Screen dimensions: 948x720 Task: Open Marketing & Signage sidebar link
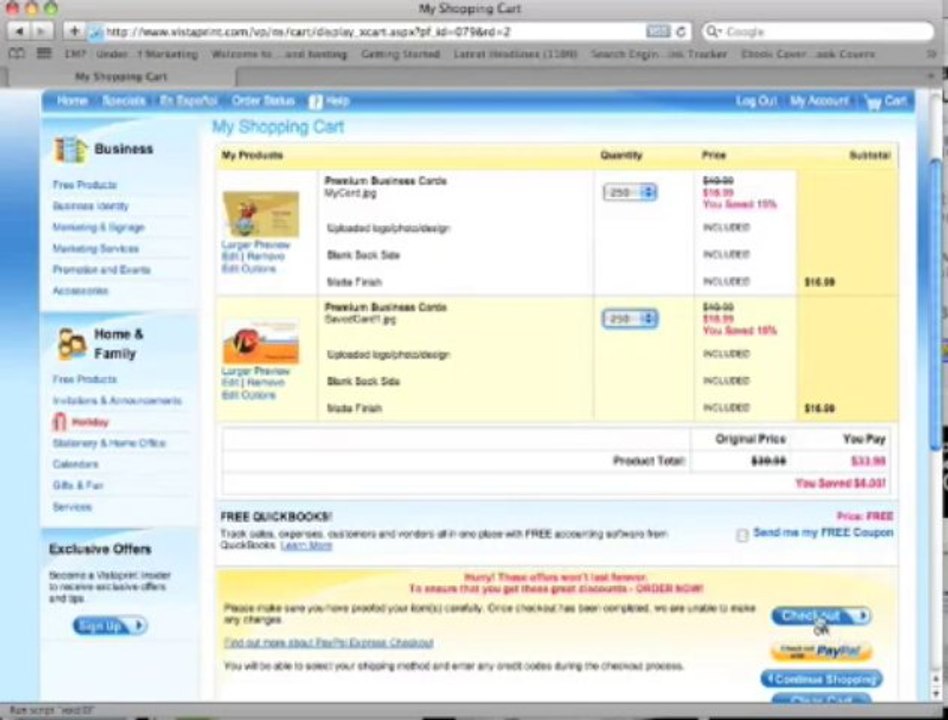click(99, 227)
